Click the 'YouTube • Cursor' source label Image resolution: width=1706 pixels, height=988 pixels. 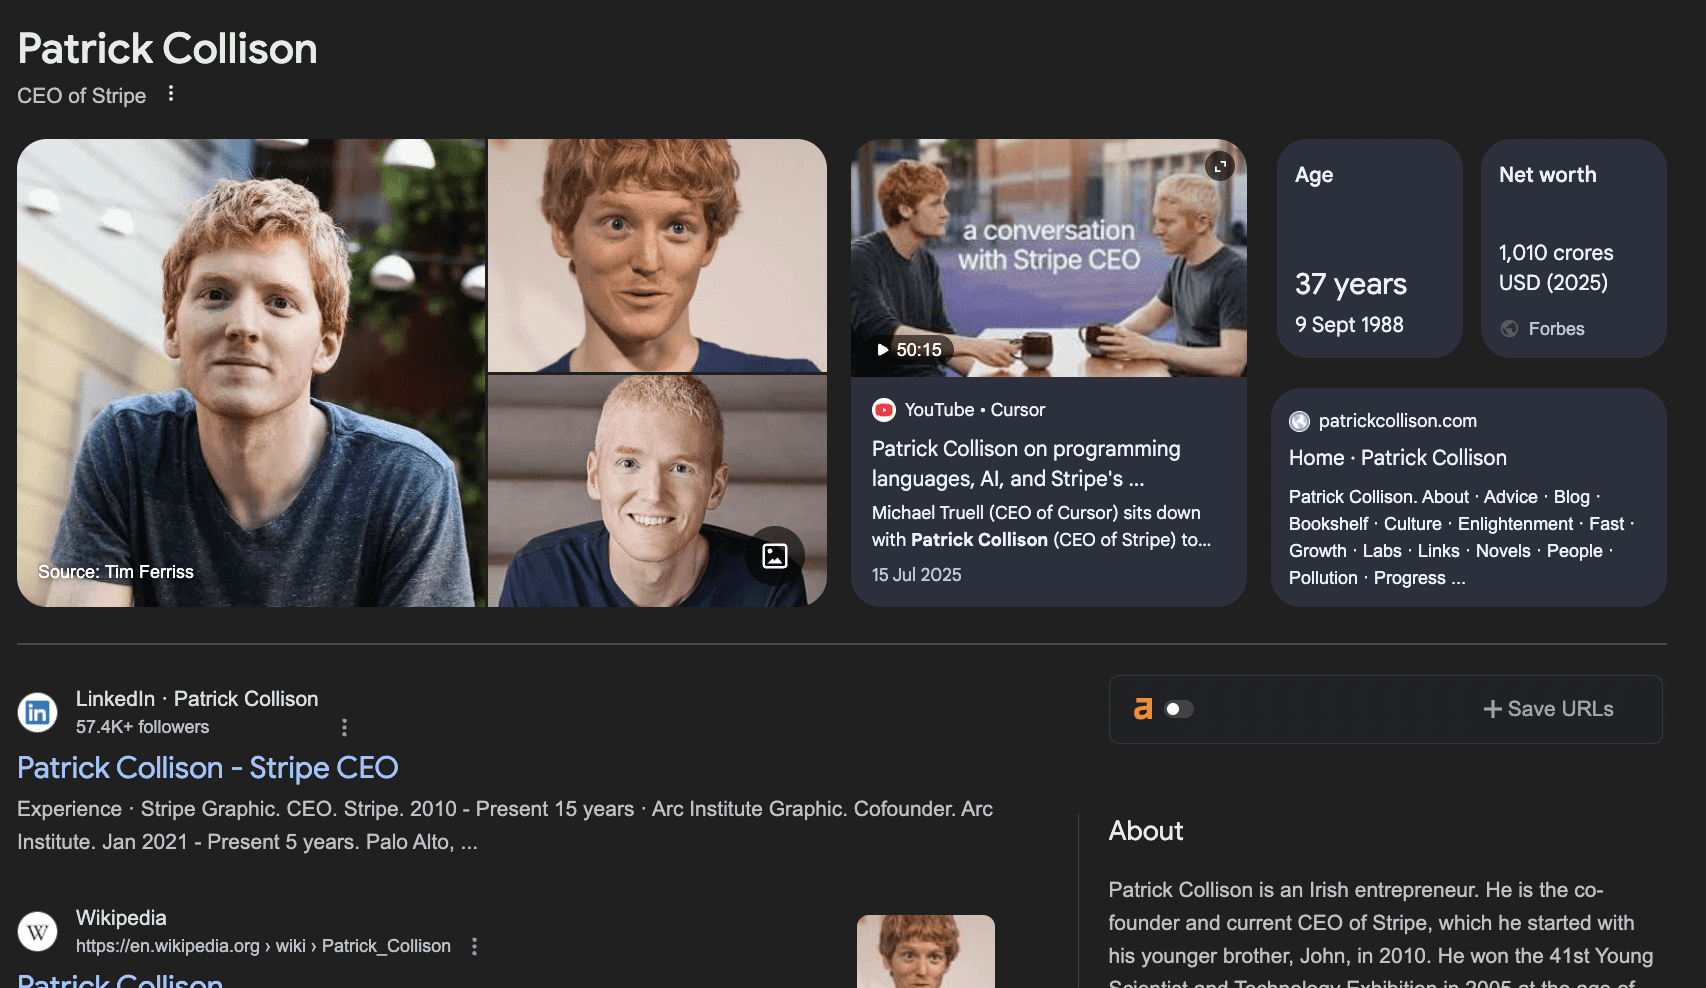[x=975, y=410]
